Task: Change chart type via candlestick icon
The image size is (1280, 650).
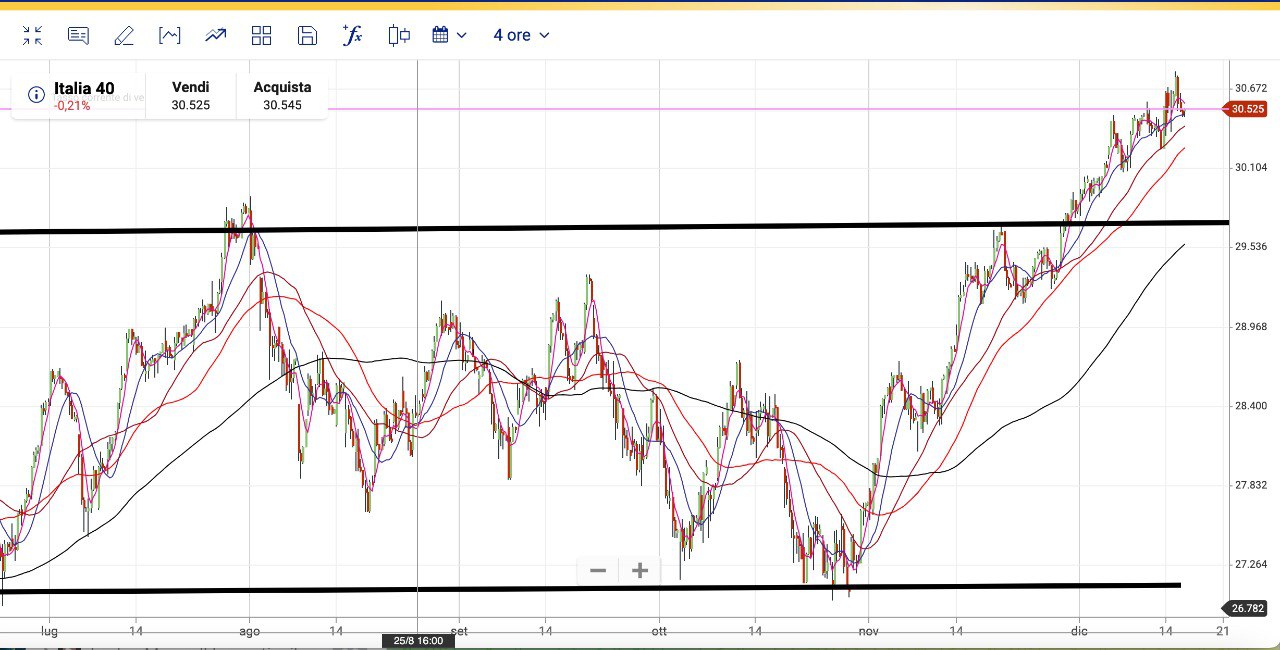Action: [x=399, y=36]
